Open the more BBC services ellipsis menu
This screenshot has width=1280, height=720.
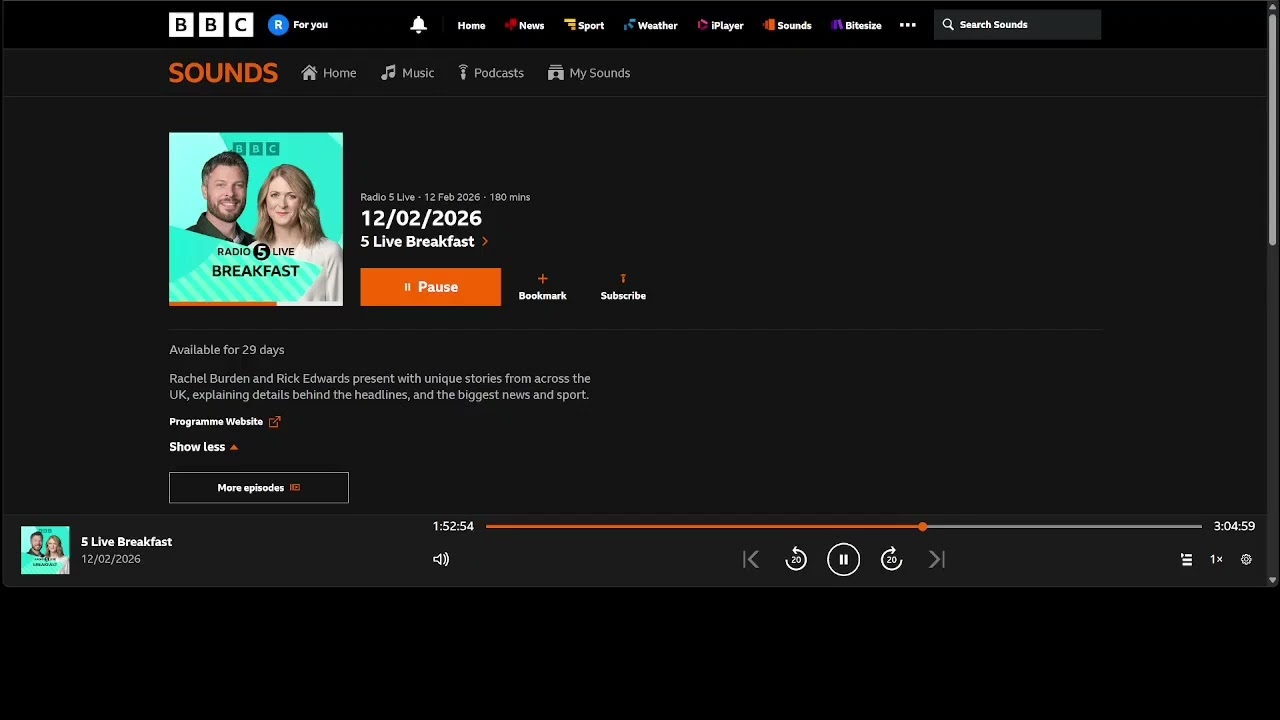tap(908, 25)
